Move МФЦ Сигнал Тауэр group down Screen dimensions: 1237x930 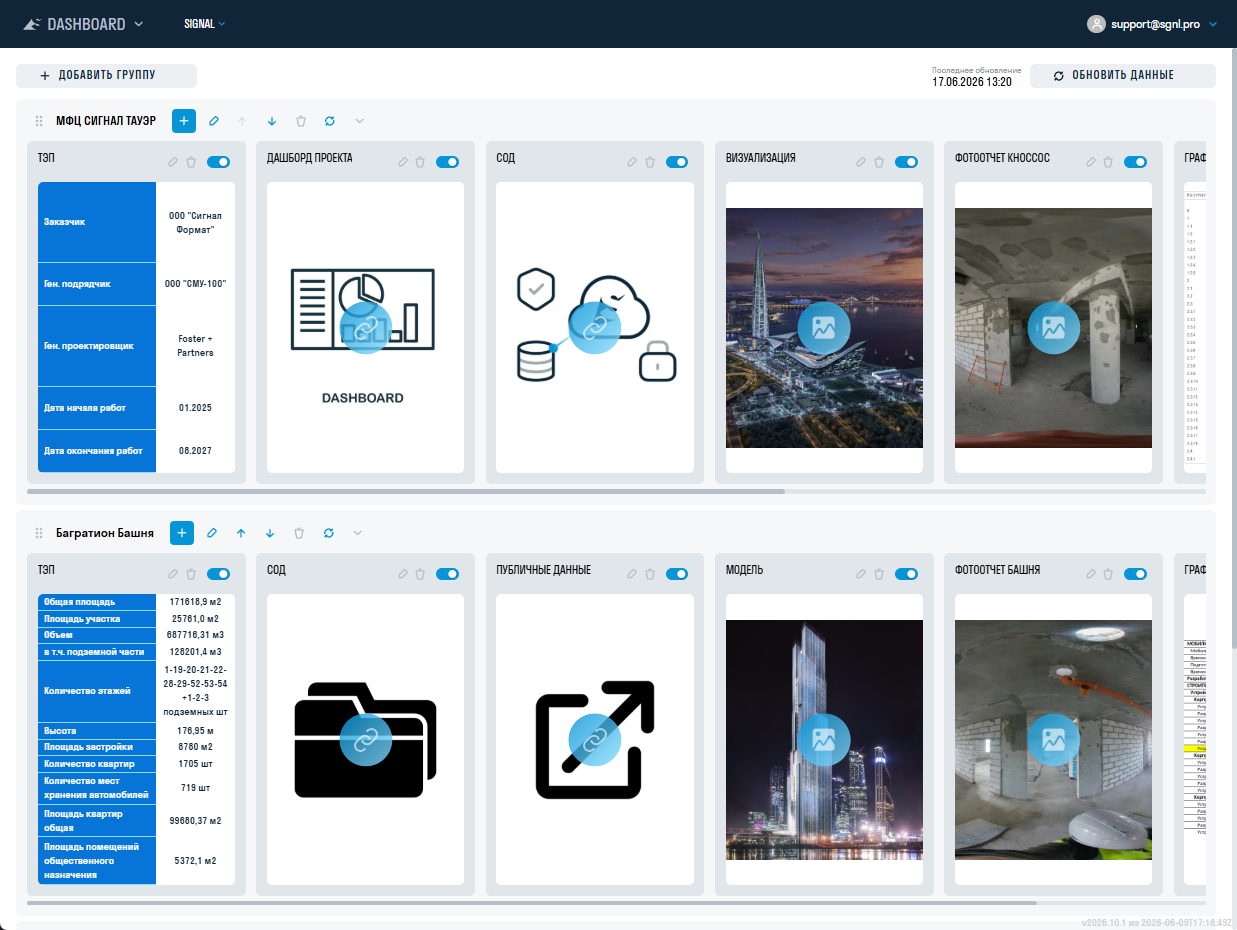[x=271, y=121]
